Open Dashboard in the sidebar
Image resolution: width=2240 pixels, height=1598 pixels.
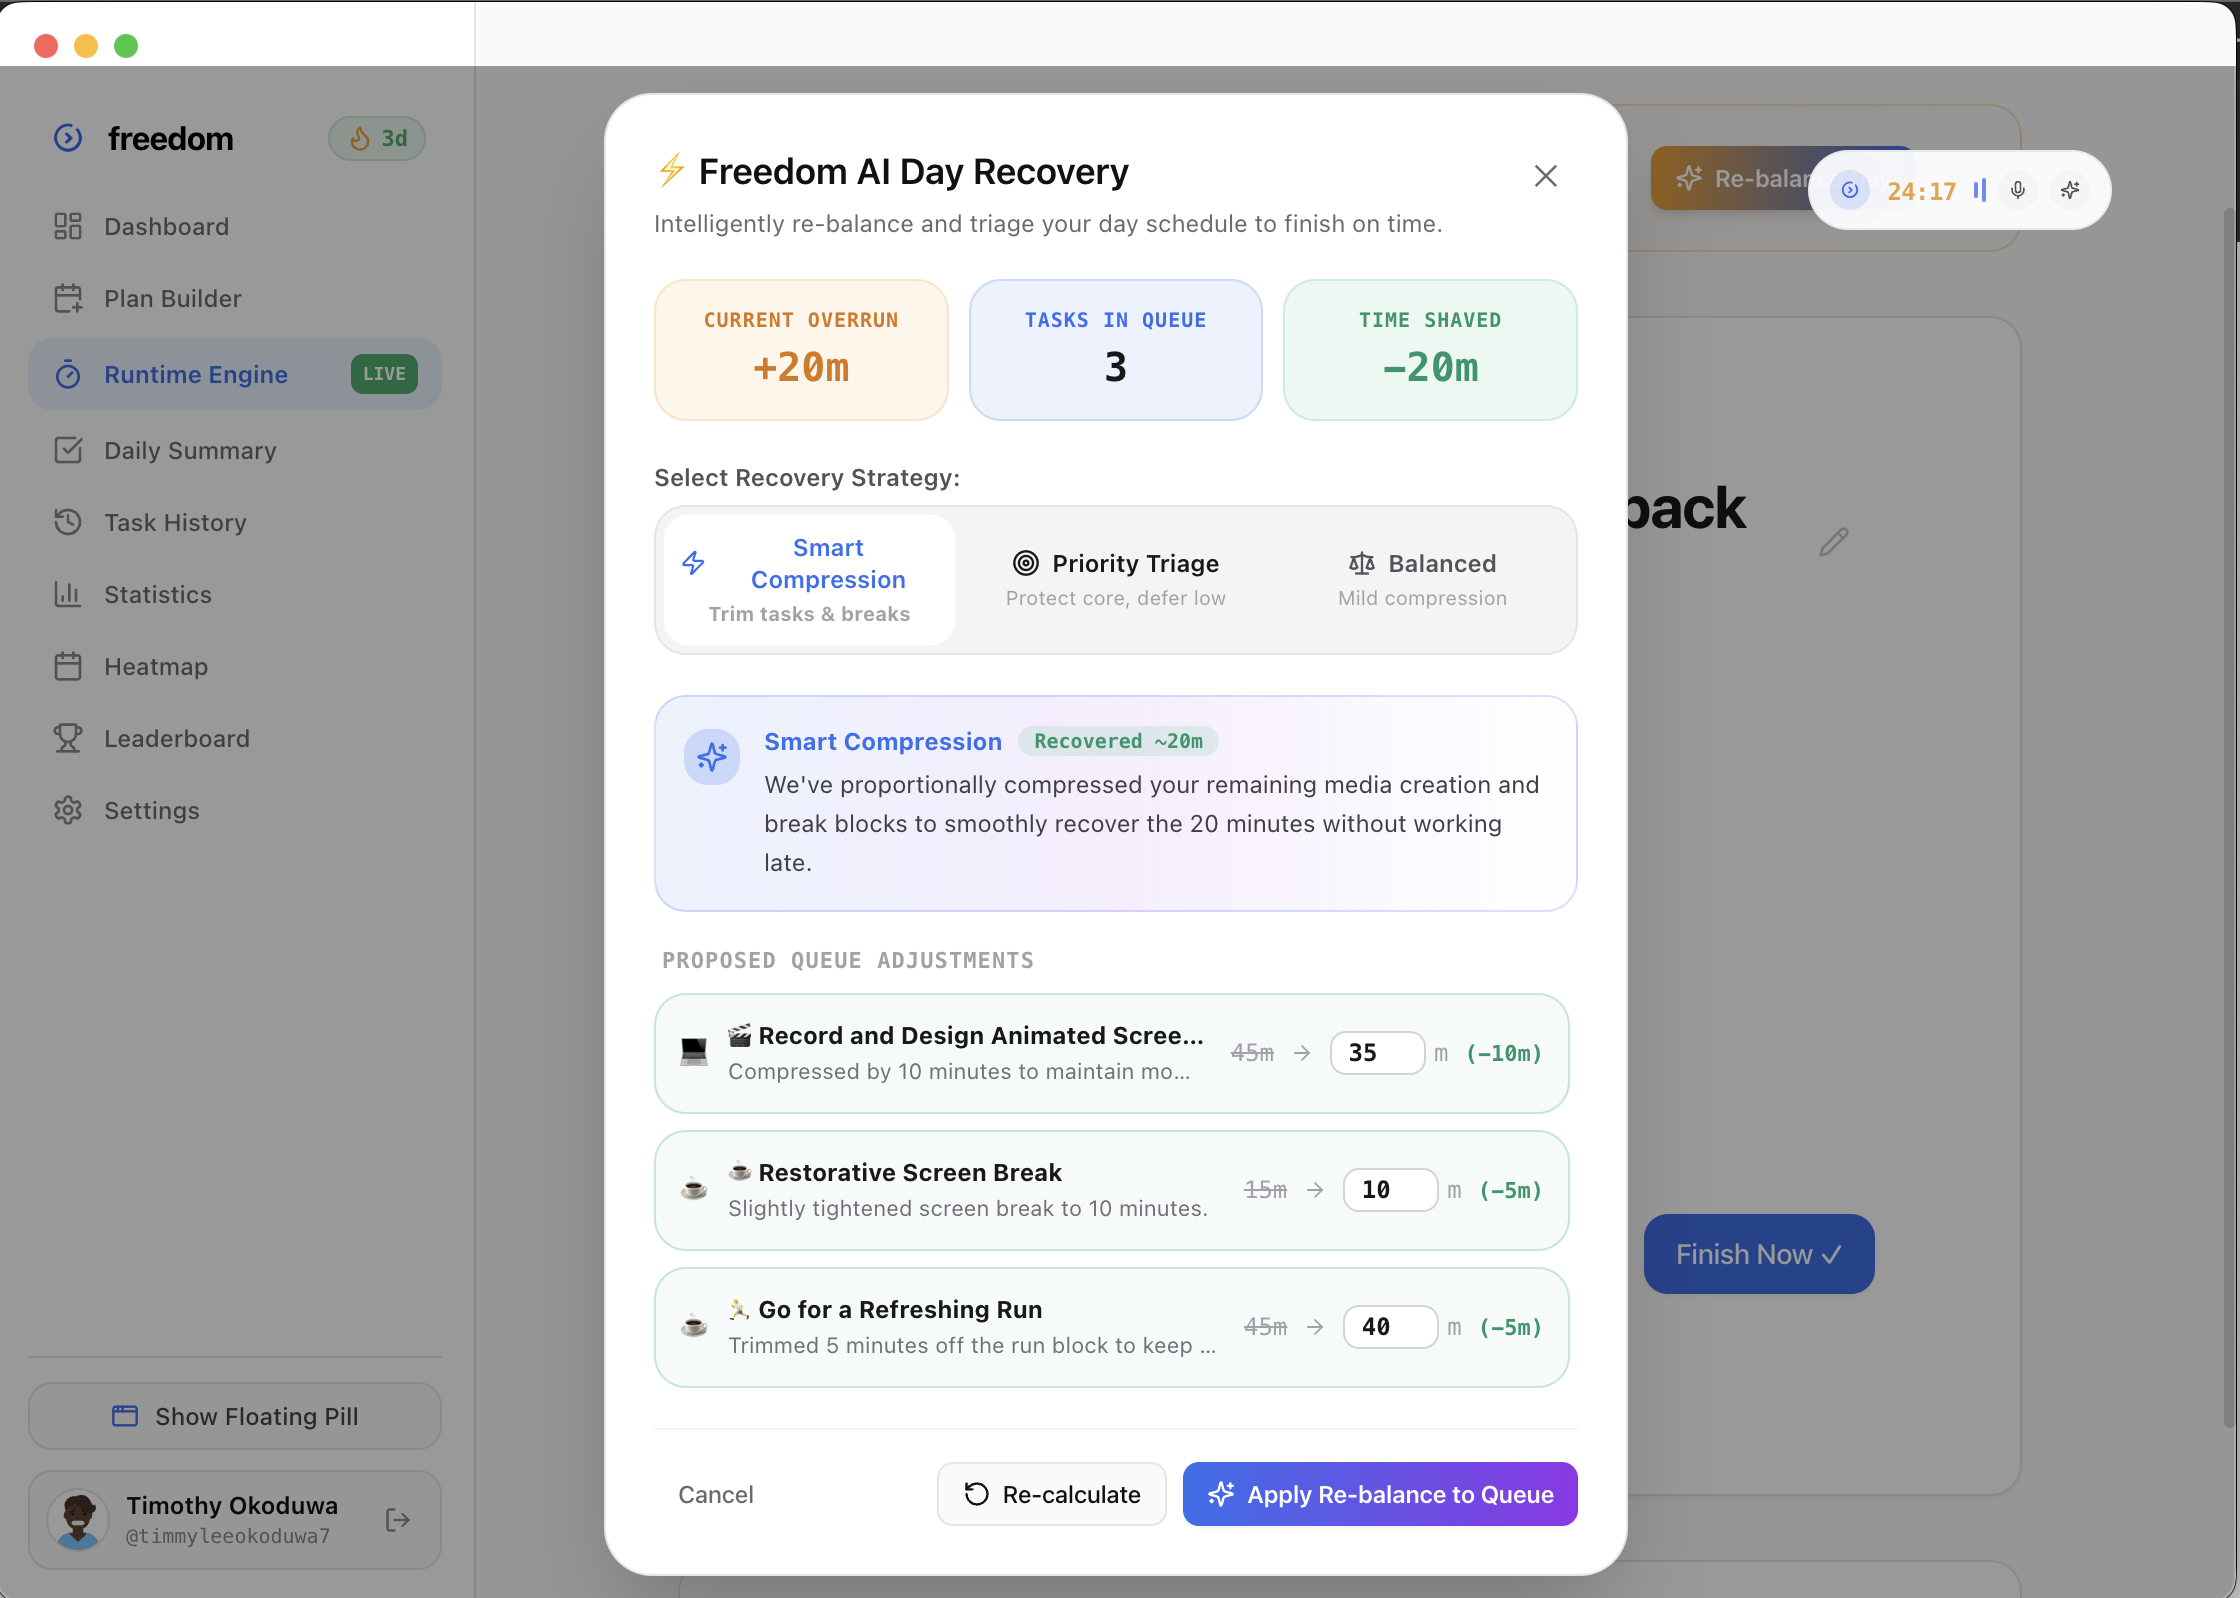[235, 227]
